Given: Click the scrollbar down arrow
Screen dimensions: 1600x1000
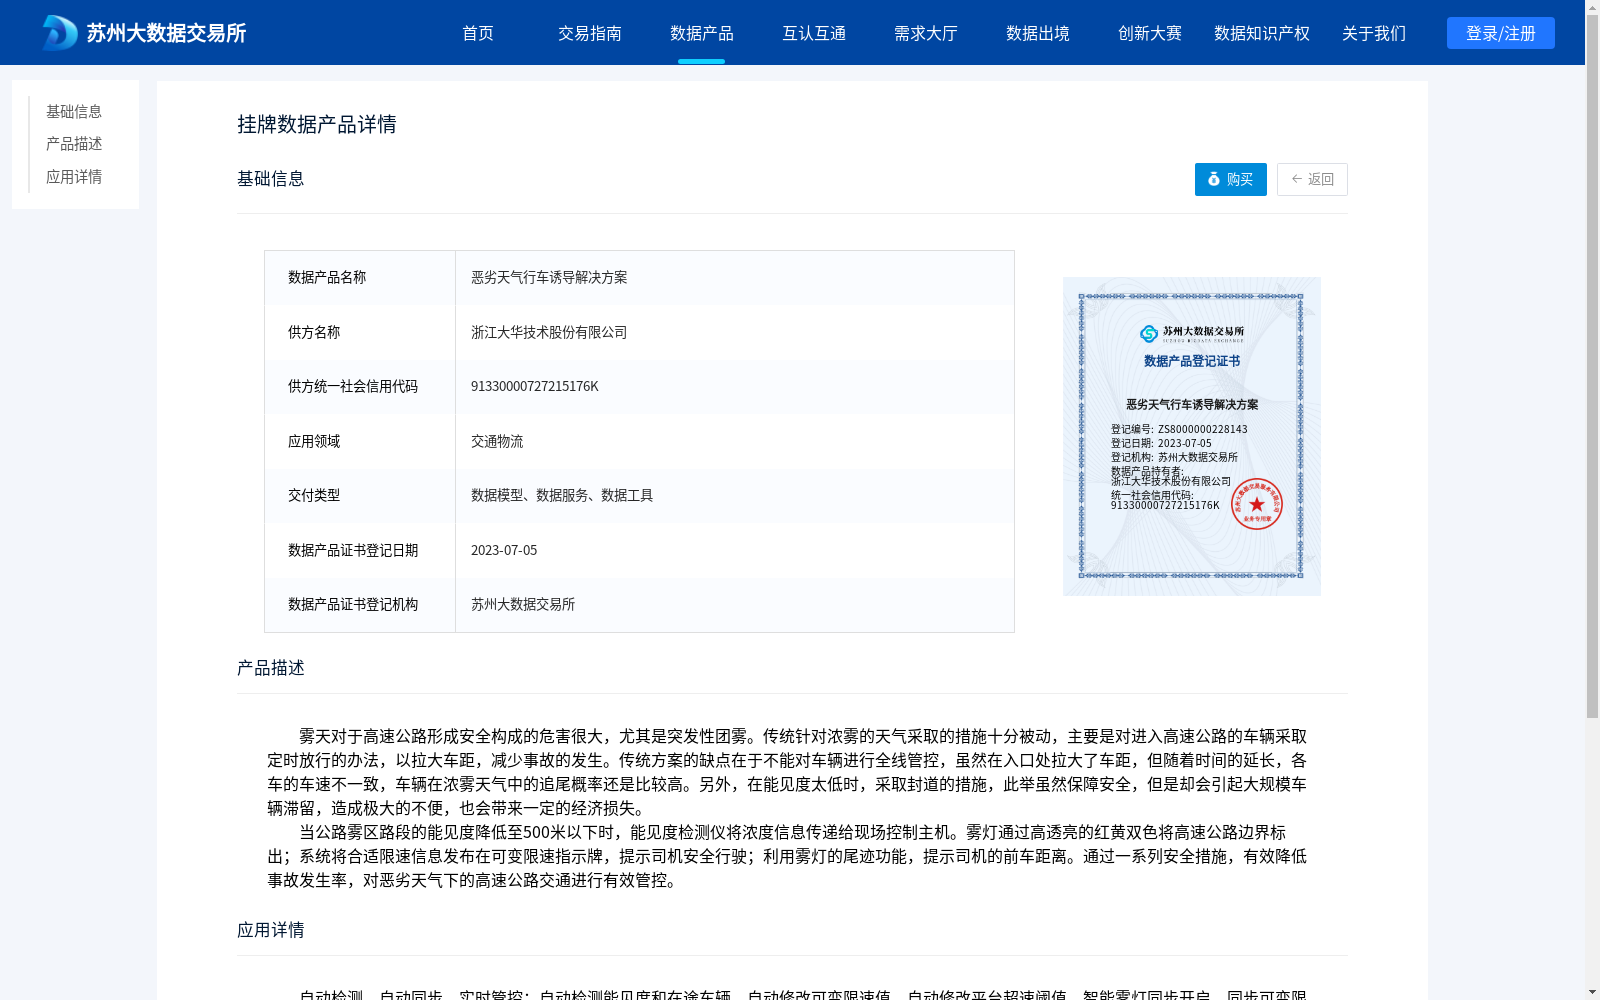Looking at the screenshot, I should click(x=1592, y=992).
